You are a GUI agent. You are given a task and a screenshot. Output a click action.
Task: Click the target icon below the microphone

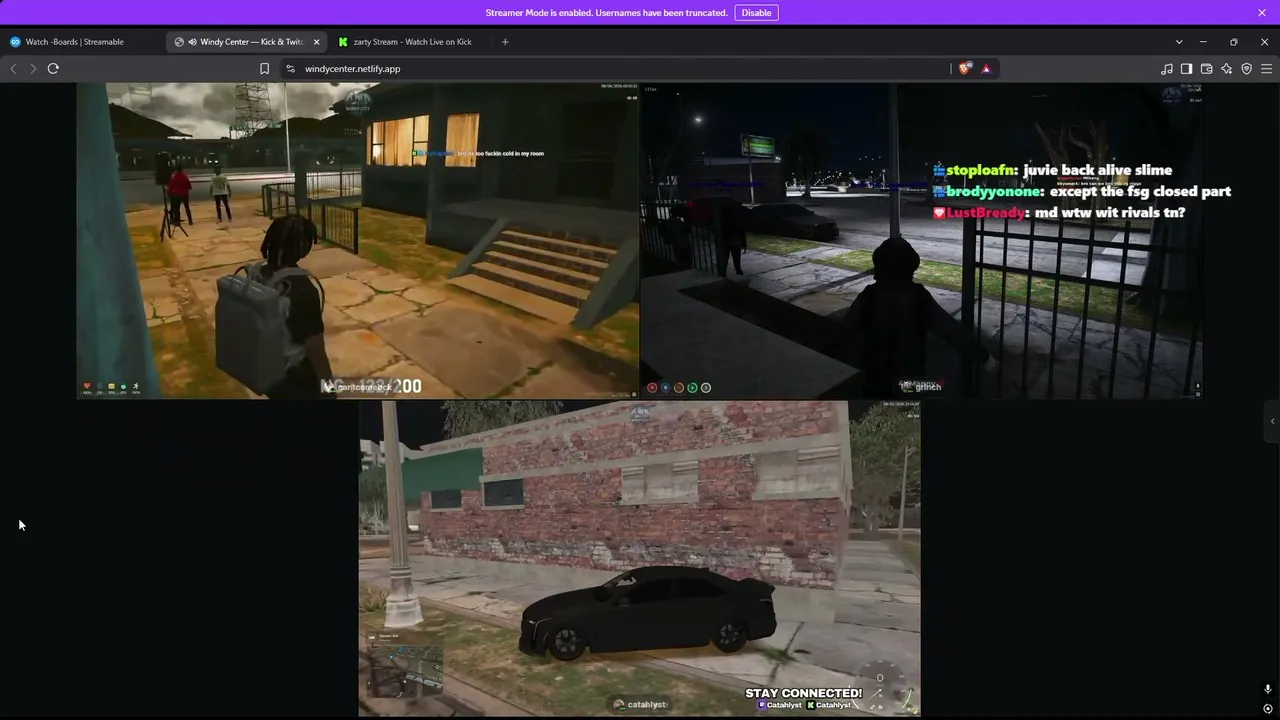coord(1268,709)
